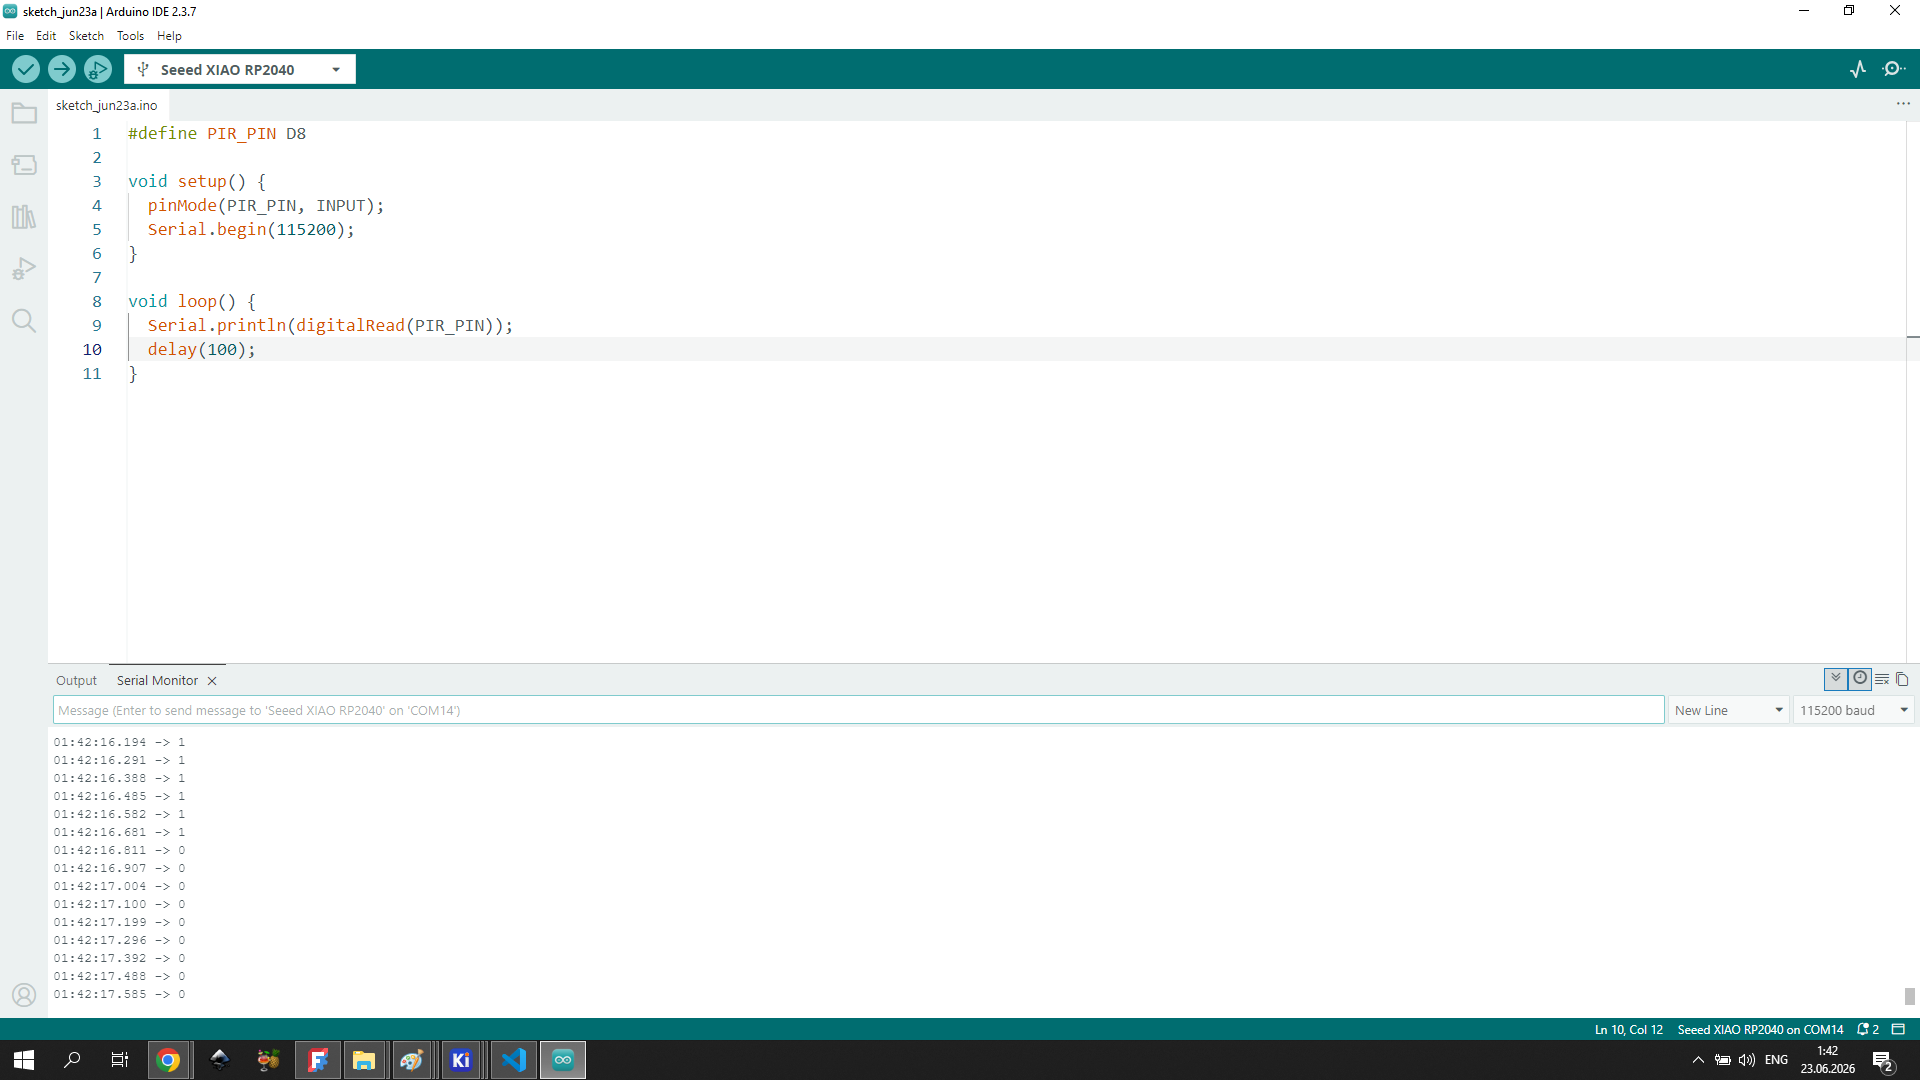Image resolution: width=1920 pixels, height=1080 pixels.
Task: Open Google Chrome from the taskbar
Action: pos(168,1060)
